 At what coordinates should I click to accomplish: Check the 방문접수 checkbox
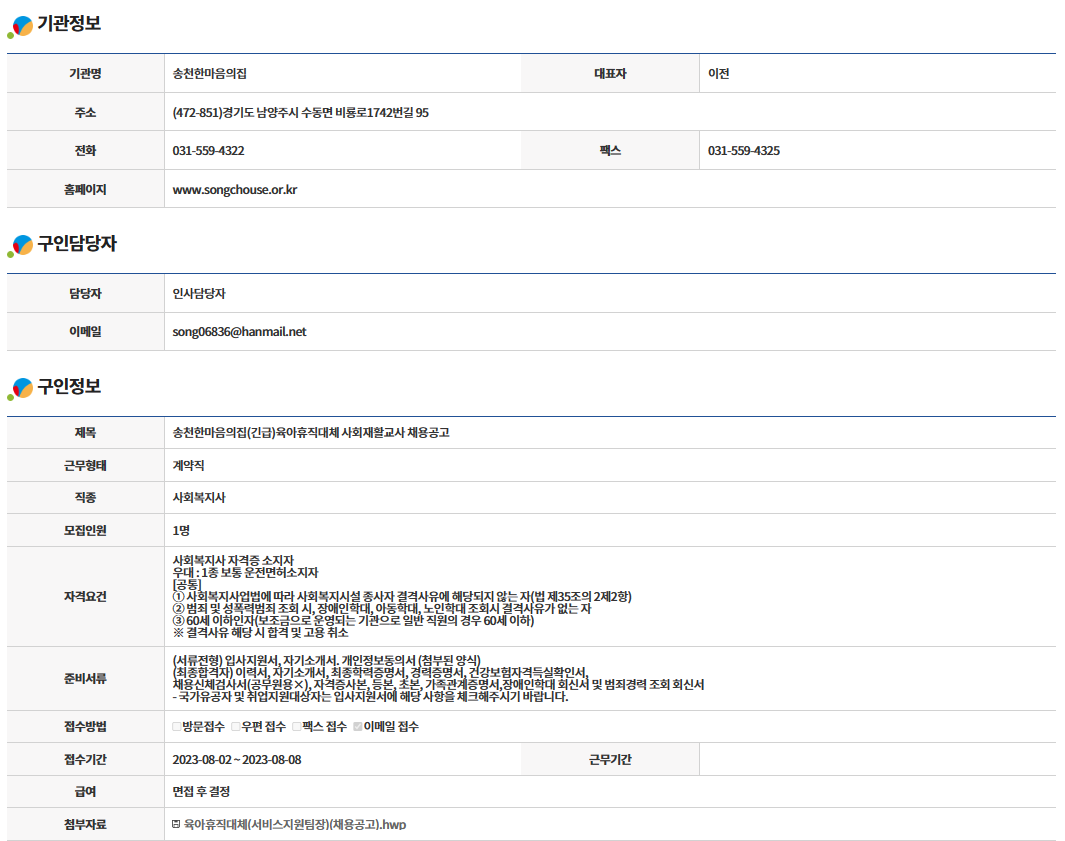(x=177, y=727)
